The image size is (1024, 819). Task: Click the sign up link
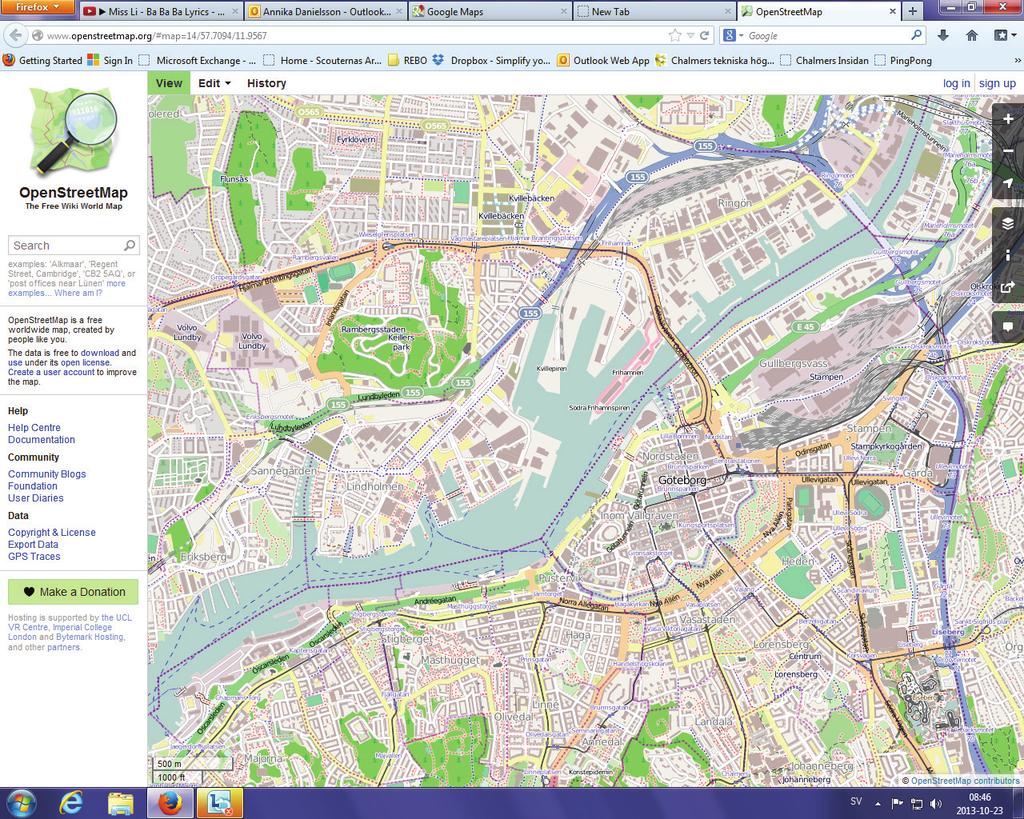pos(997,83)
